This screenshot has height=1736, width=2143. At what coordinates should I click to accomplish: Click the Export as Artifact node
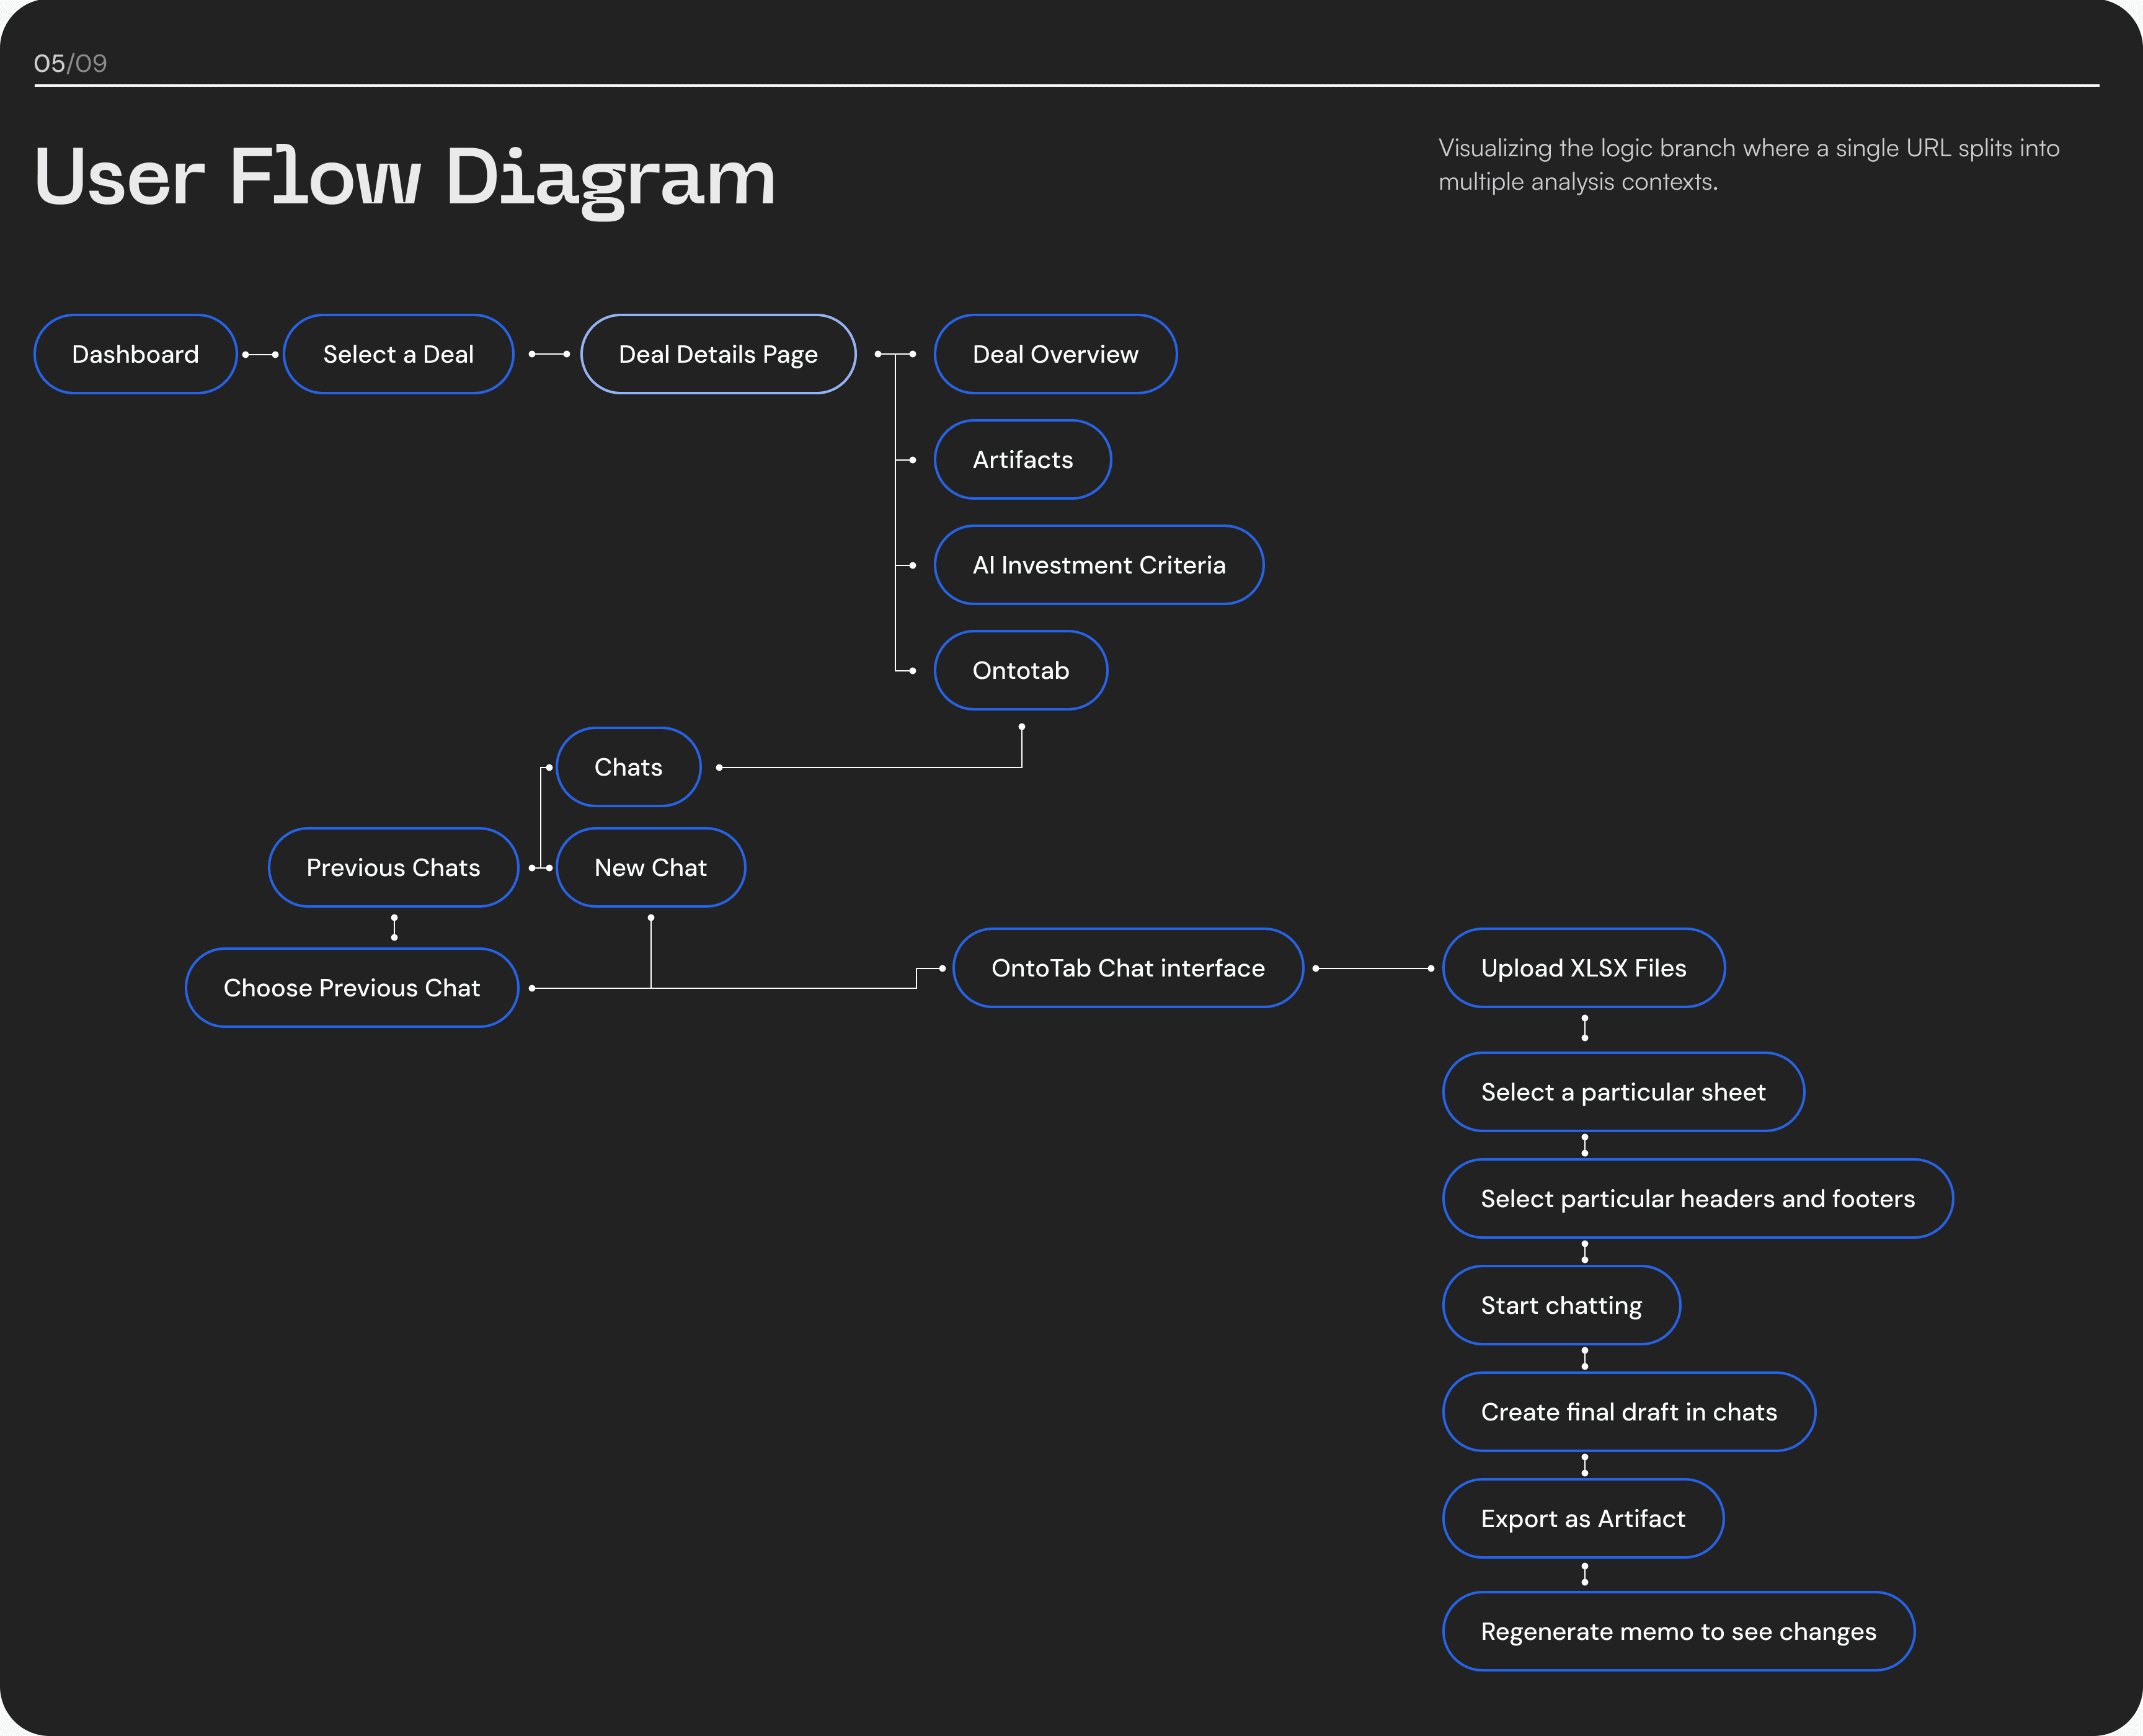[1582, 1518]
